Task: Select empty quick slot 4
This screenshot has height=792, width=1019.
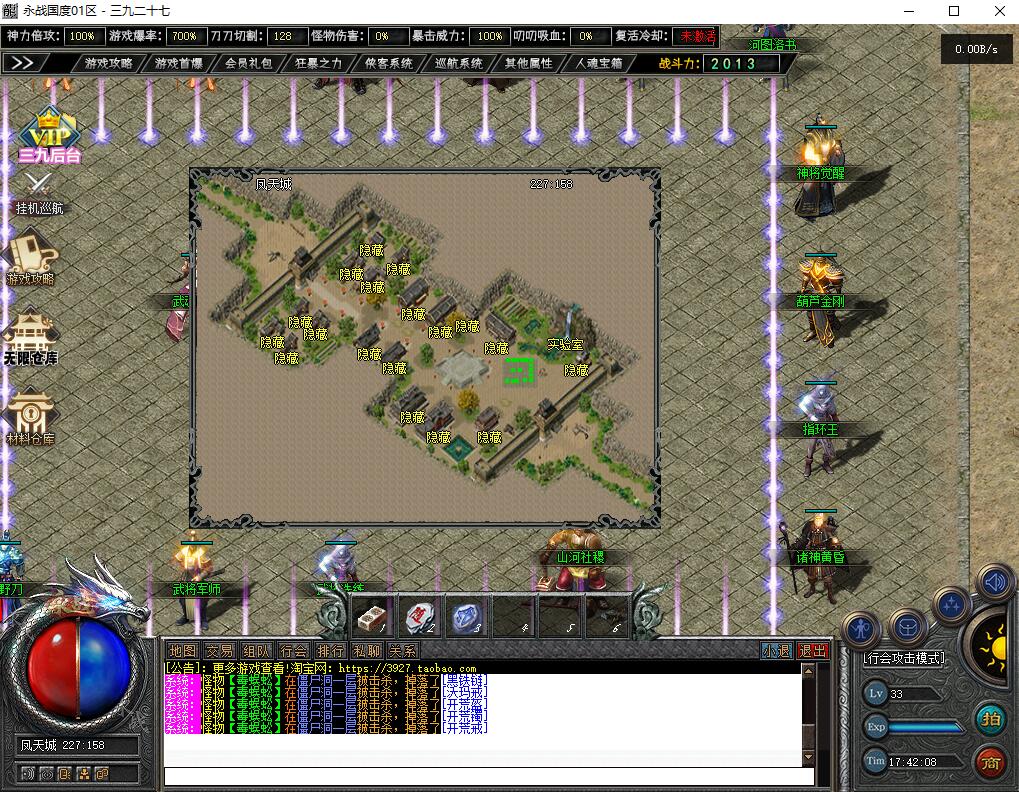Action: [513, 619]
